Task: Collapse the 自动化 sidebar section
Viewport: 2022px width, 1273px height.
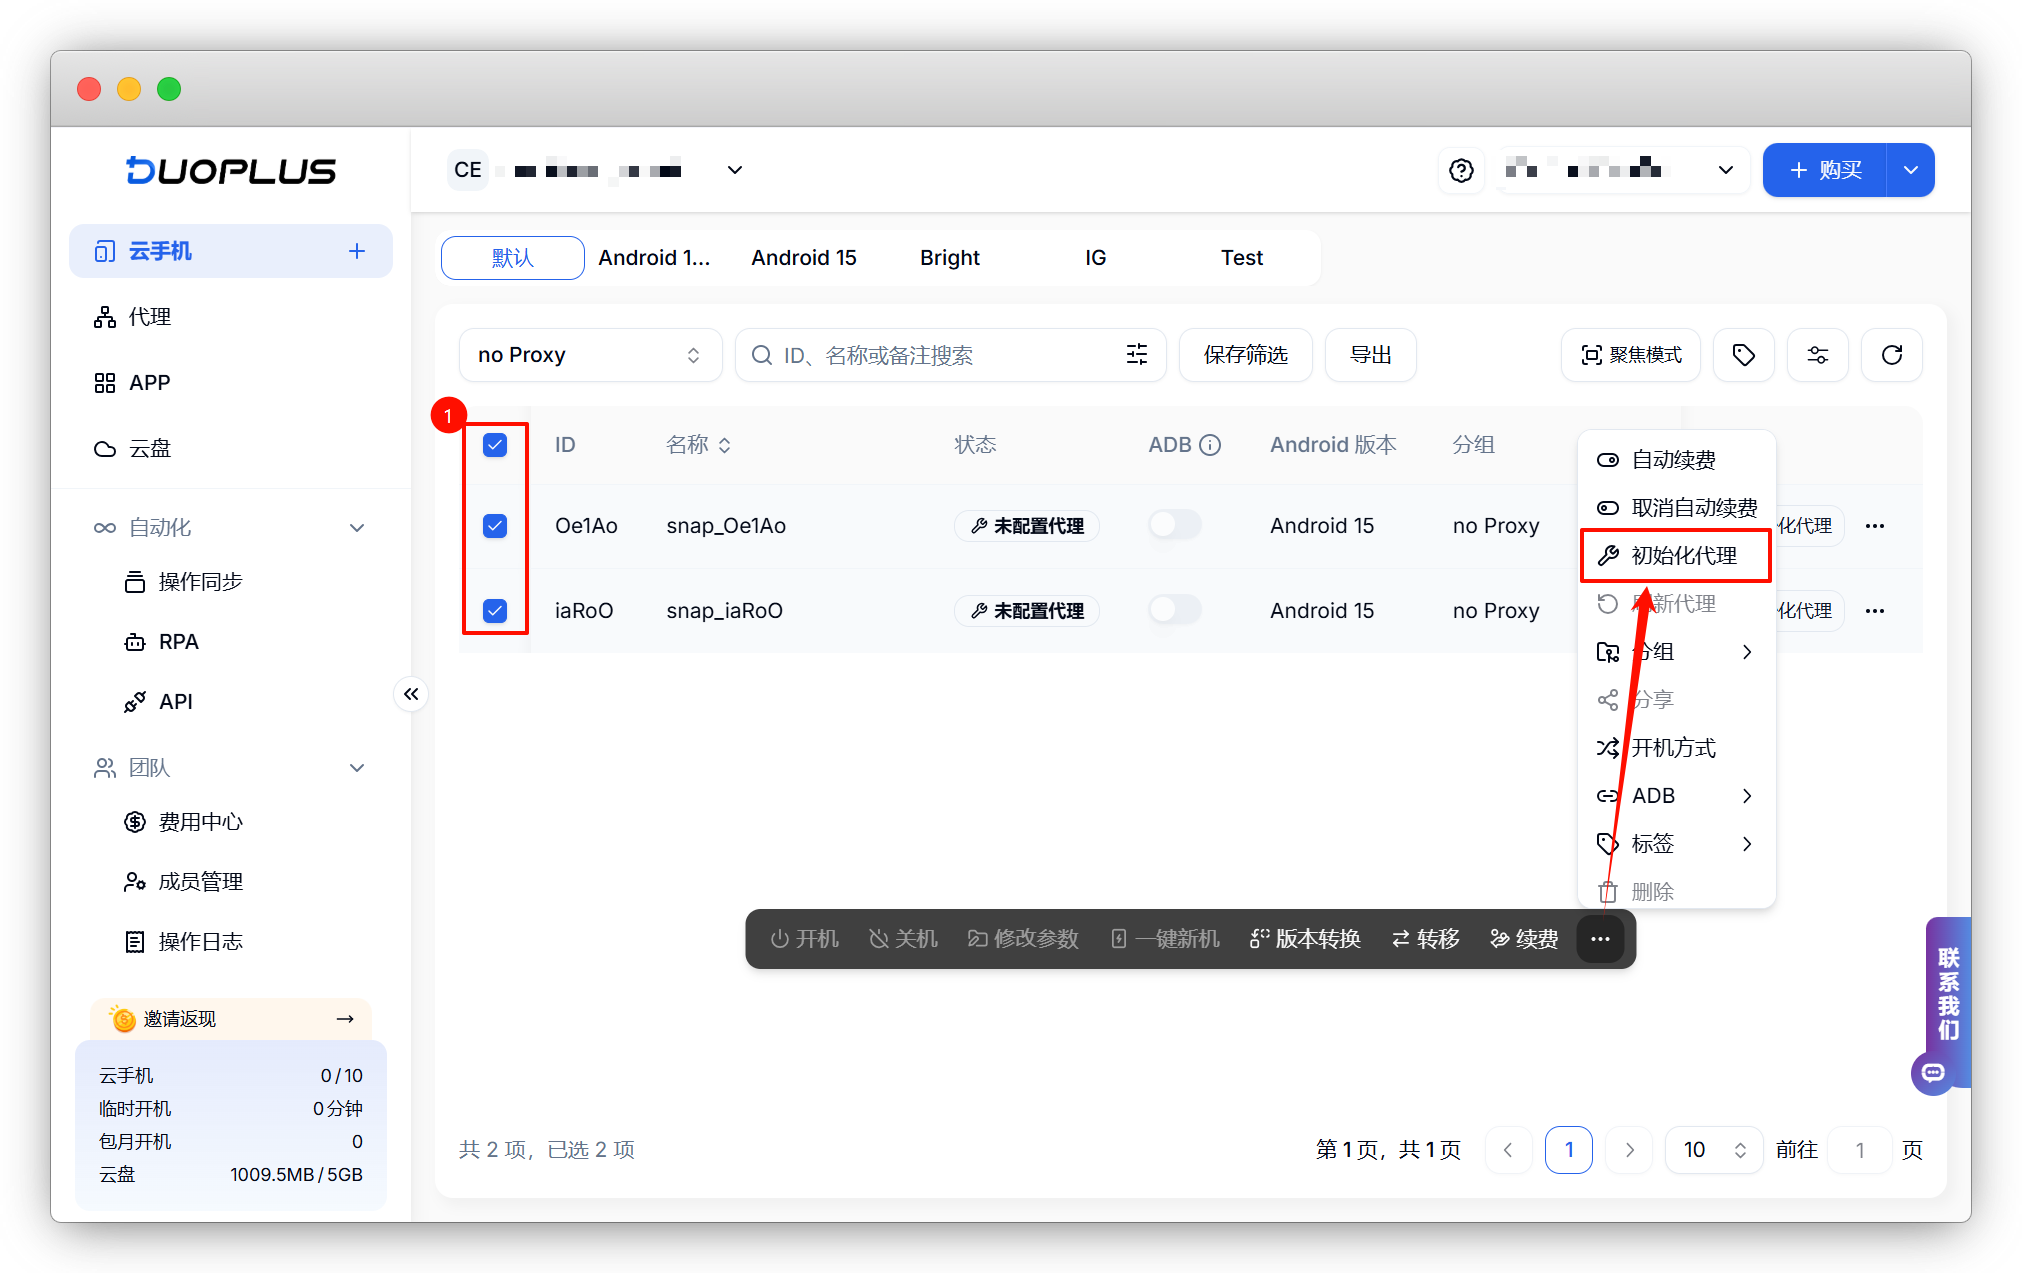Action: click(x=357, y=528)
